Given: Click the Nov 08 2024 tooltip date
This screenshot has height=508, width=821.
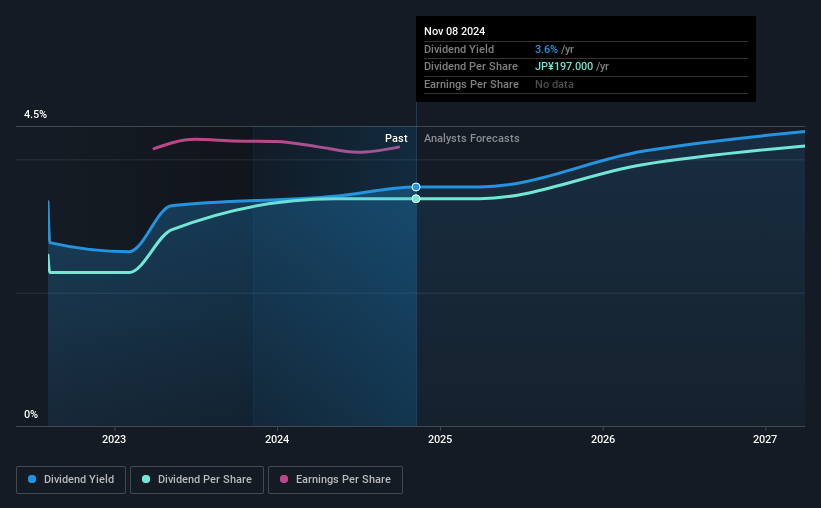Looking at the screenshot, I should (454, 31).
